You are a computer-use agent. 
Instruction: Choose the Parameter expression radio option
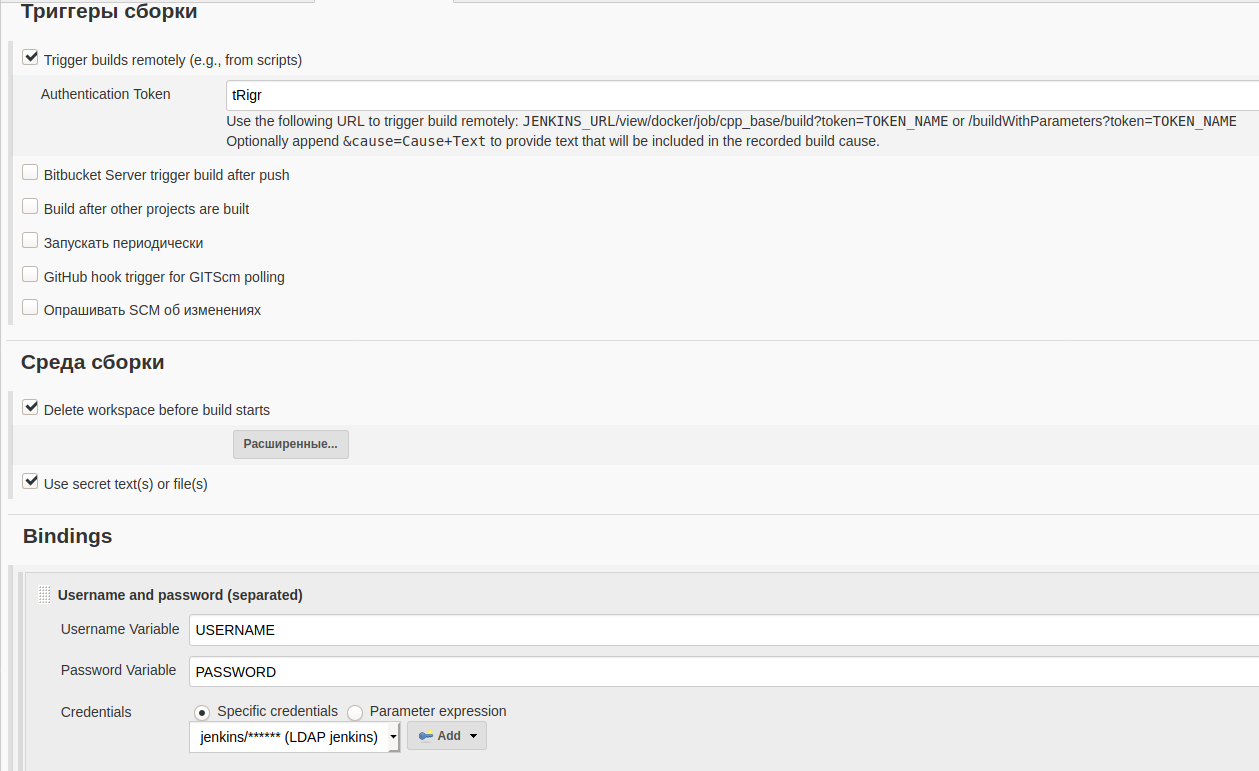click(x=355, y=712)
